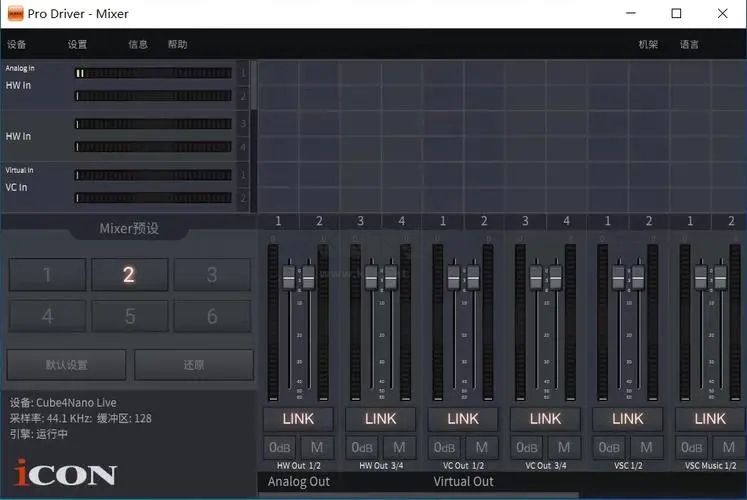Mute the VC Out 1/2 channel
Screen dimensions: 747x500
tap(481, 448)
